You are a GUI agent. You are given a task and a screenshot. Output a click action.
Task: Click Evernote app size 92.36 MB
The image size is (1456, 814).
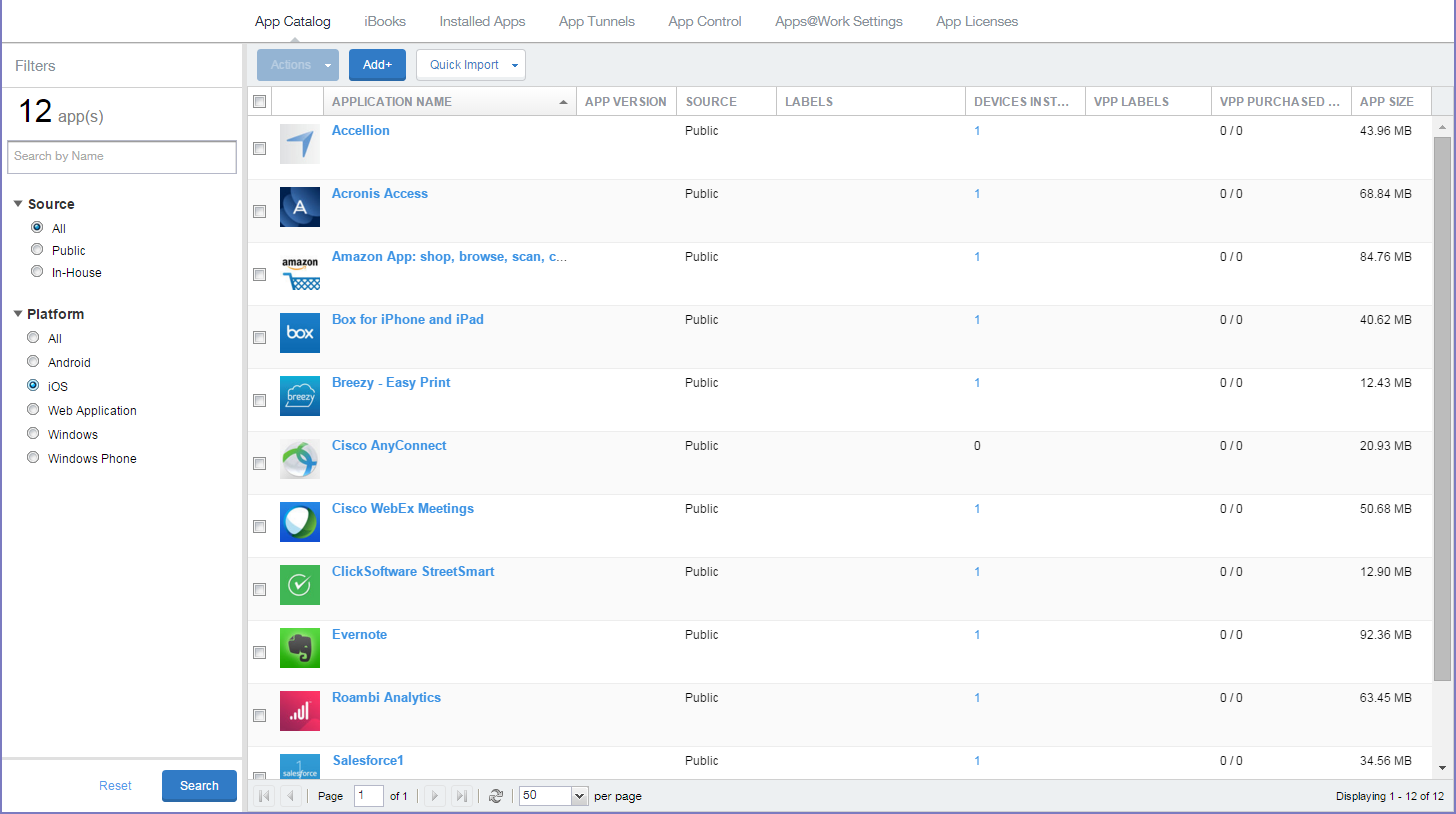1386,635
